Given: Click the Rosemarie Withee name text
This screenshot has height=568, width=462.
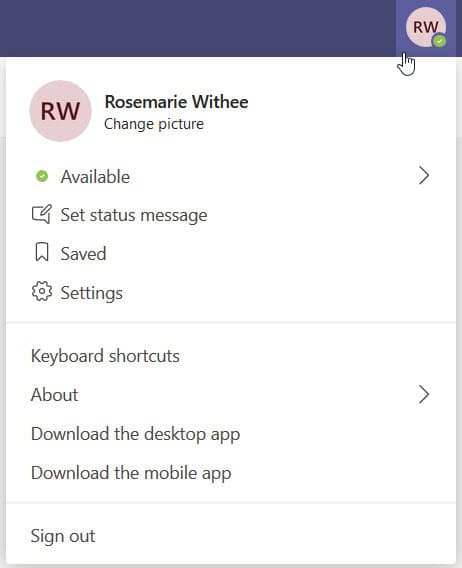Looking at the screenshot, I should coord(176,102).
